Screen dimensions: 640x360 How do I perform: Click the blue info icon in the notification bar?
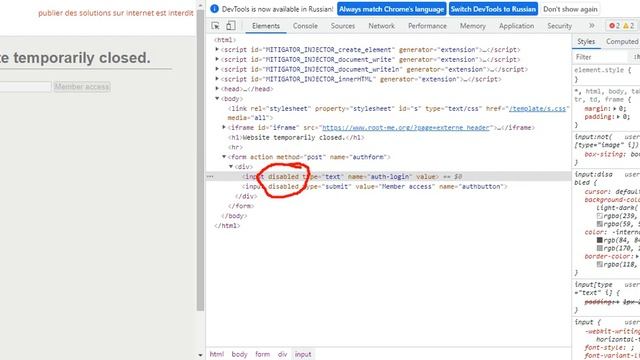214,9
